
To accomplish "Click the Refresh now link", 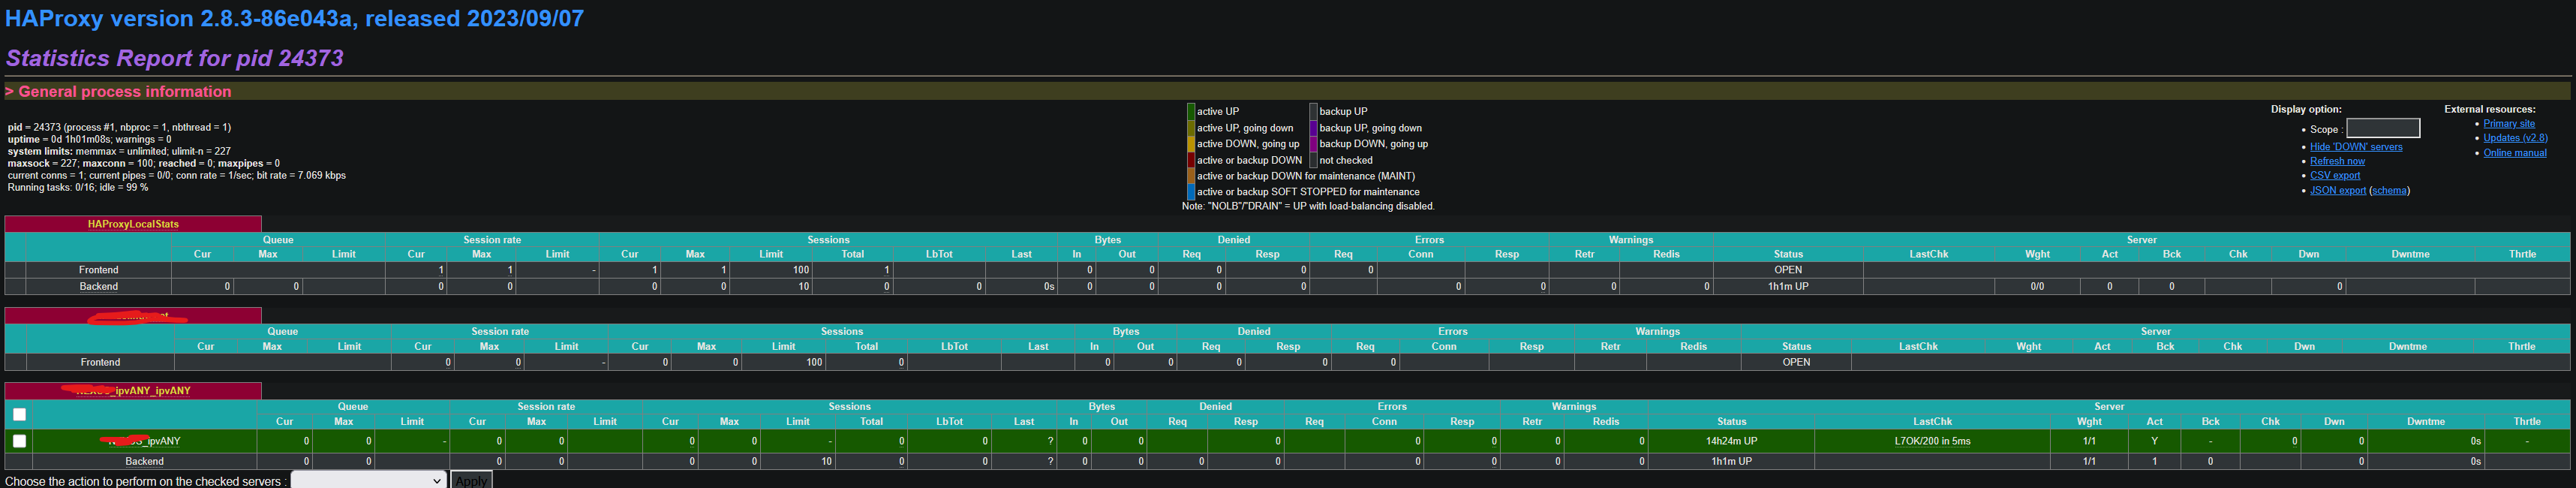I will pyautogui.click(x=2337, y=161).
